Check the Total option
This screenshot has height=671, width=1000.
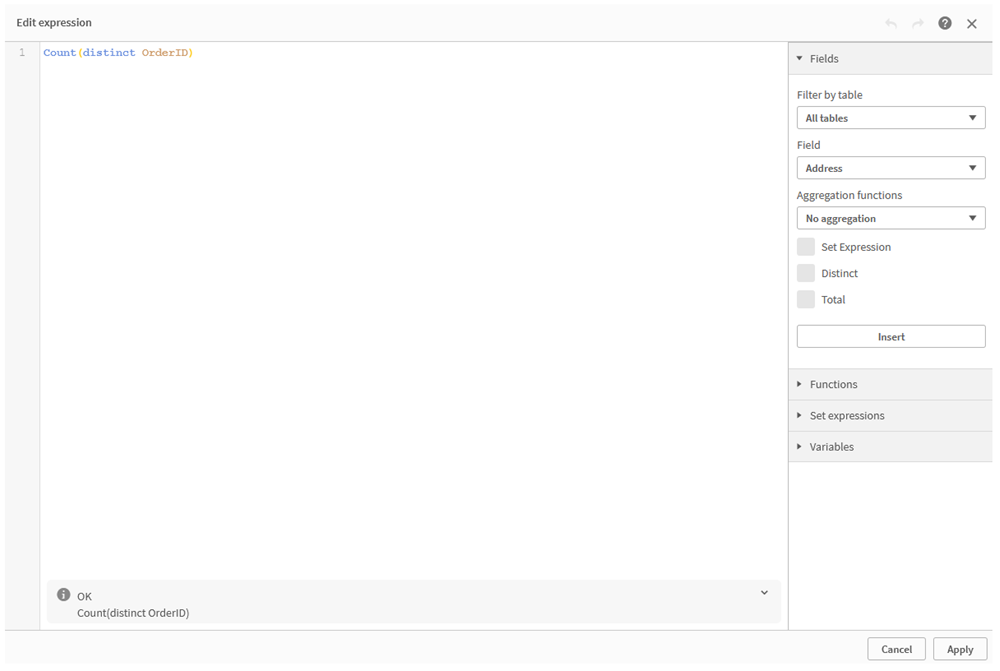(x=806, y=299)
